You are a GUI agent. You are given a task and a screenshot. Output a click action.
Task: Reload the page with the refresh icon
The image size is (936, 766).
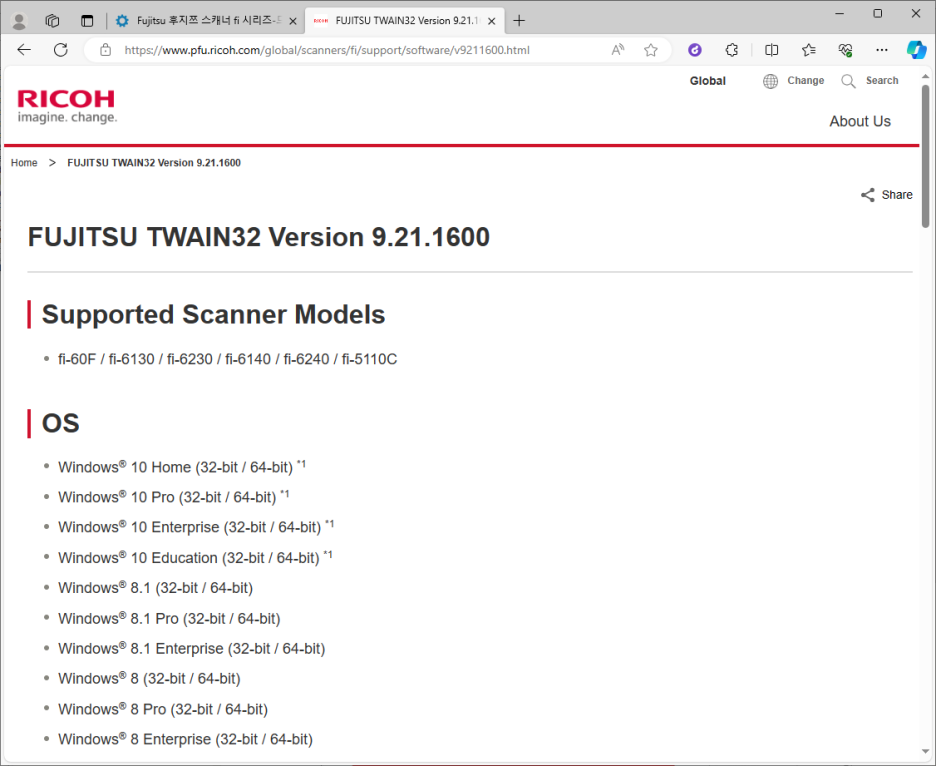coord(60,50)
